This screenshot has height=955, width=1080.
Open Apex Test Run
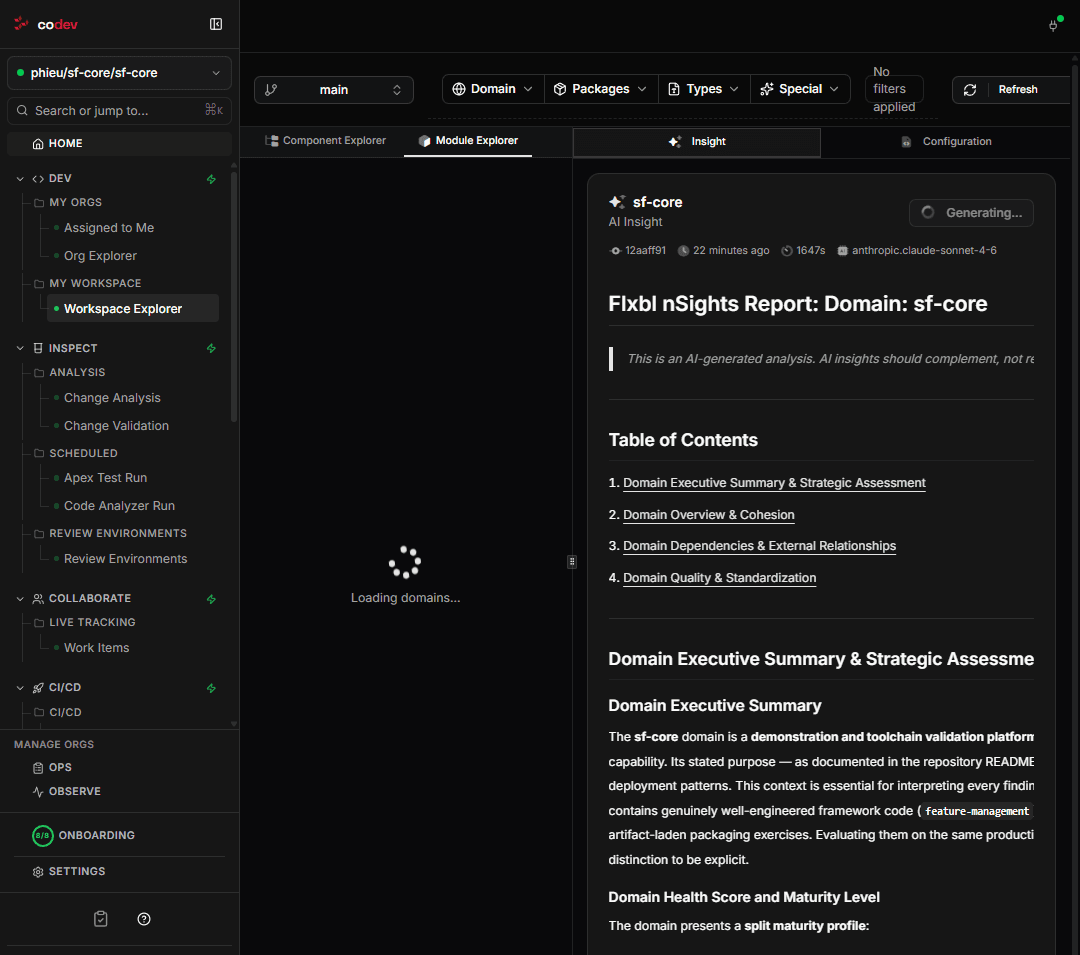pyautogui.click(x=105, y=478)
